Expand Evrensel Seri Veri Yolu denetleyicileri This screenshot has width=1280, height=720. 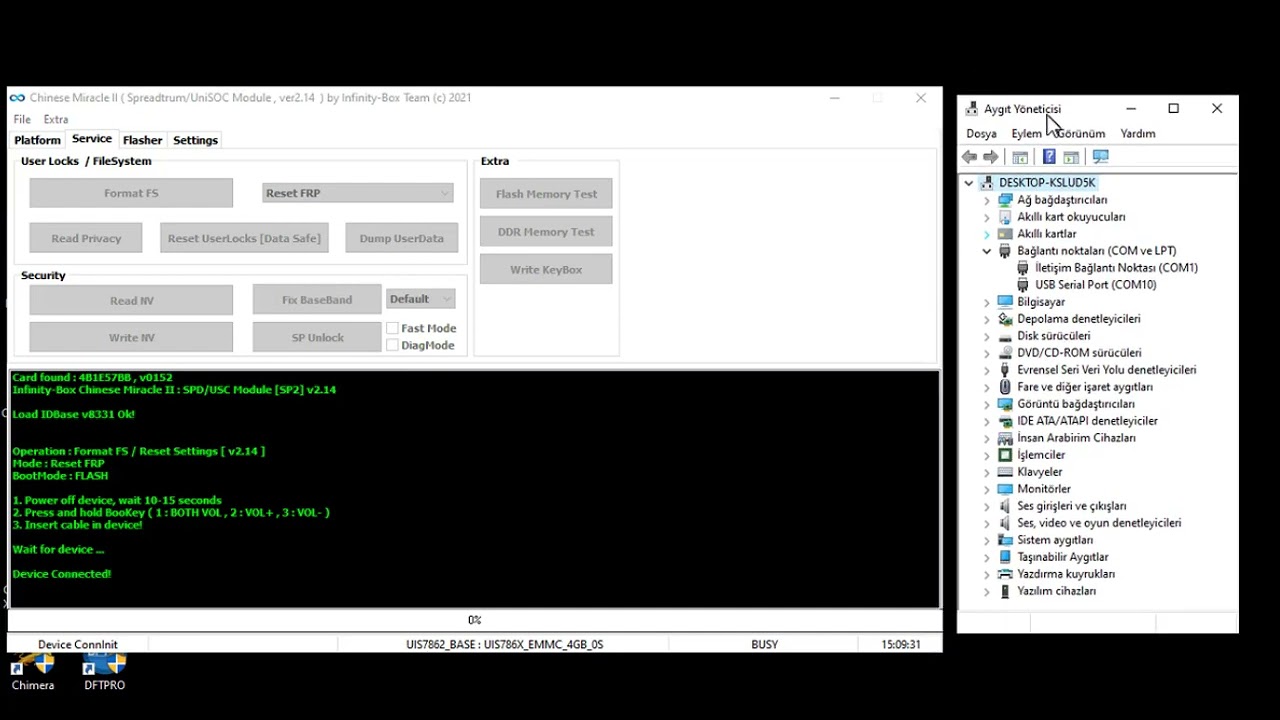click(987, 370)
